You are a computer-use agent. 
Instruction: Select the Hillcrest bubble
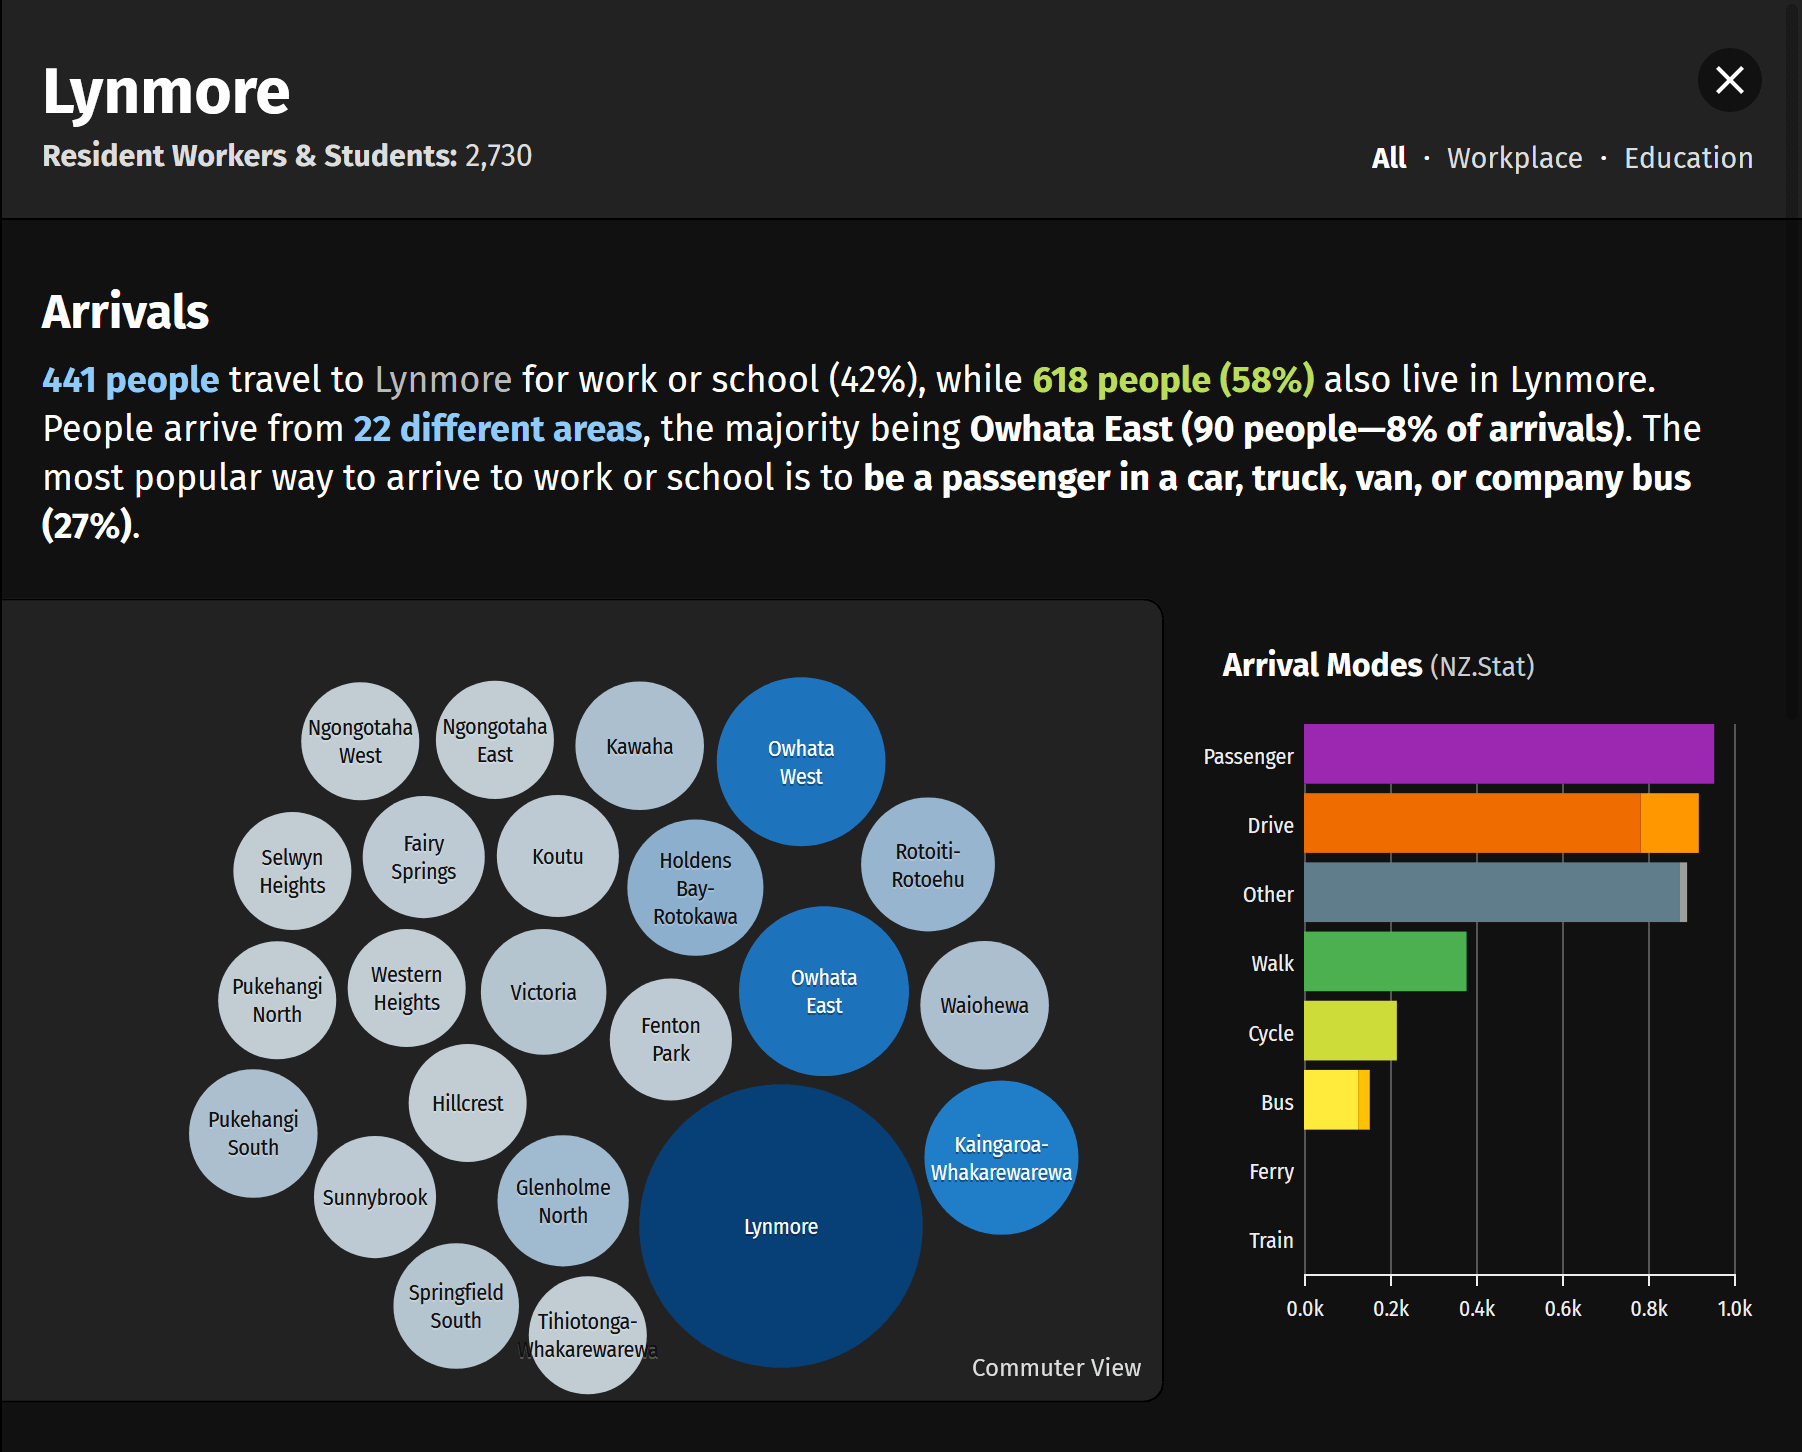(468, 1103)
